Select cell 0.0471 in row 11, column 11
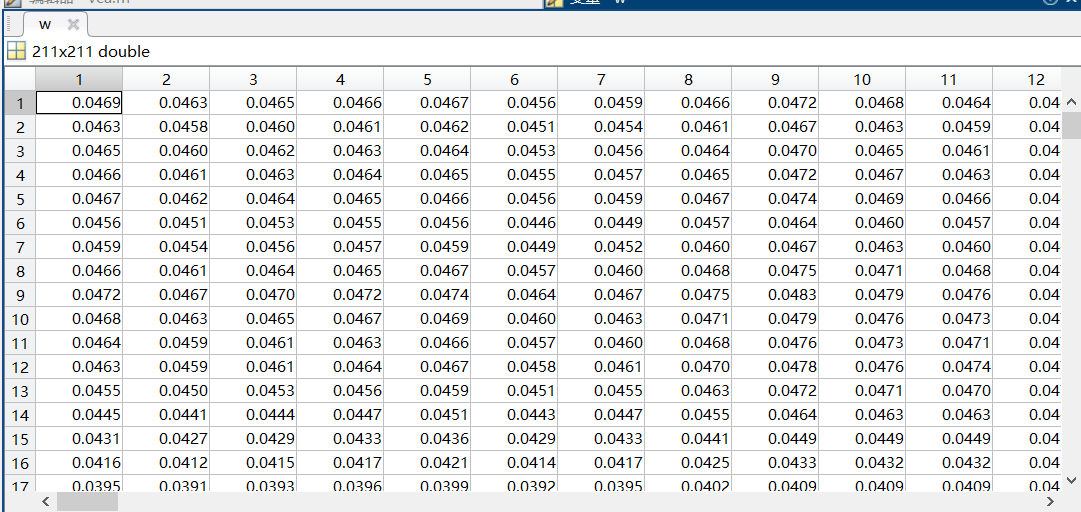 pyautogui.click(x=949, y=342)
